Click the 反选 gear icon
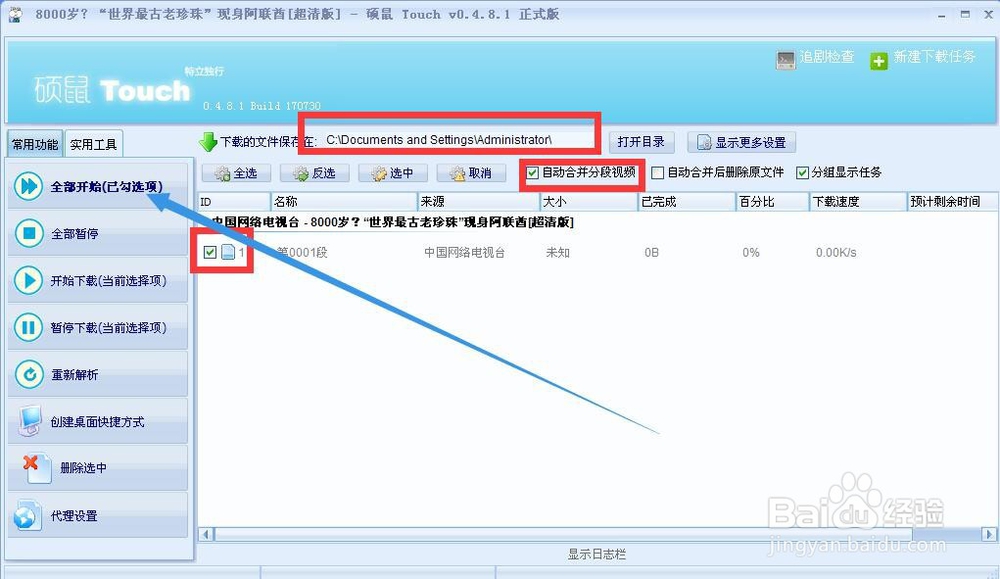The width and height of the screenshot is (1000, 579). [x=300, y=173]
